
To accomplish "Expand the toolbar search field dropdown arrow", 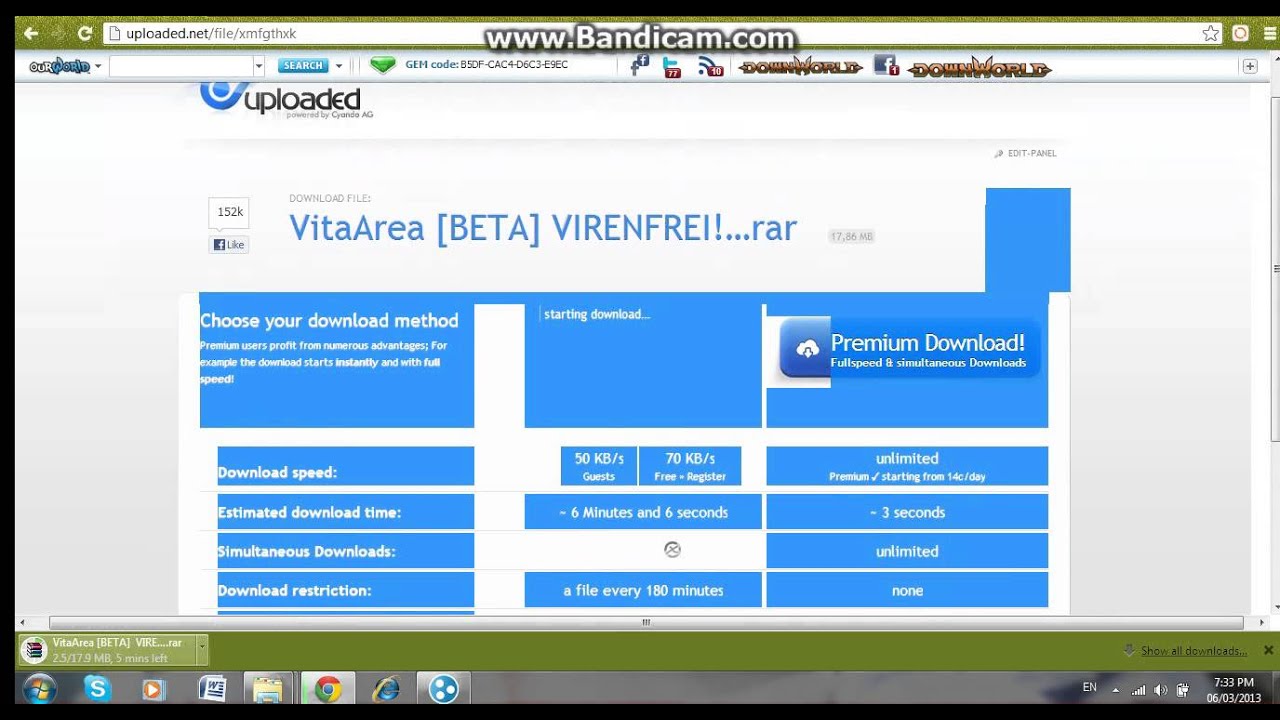I will 259,66.
